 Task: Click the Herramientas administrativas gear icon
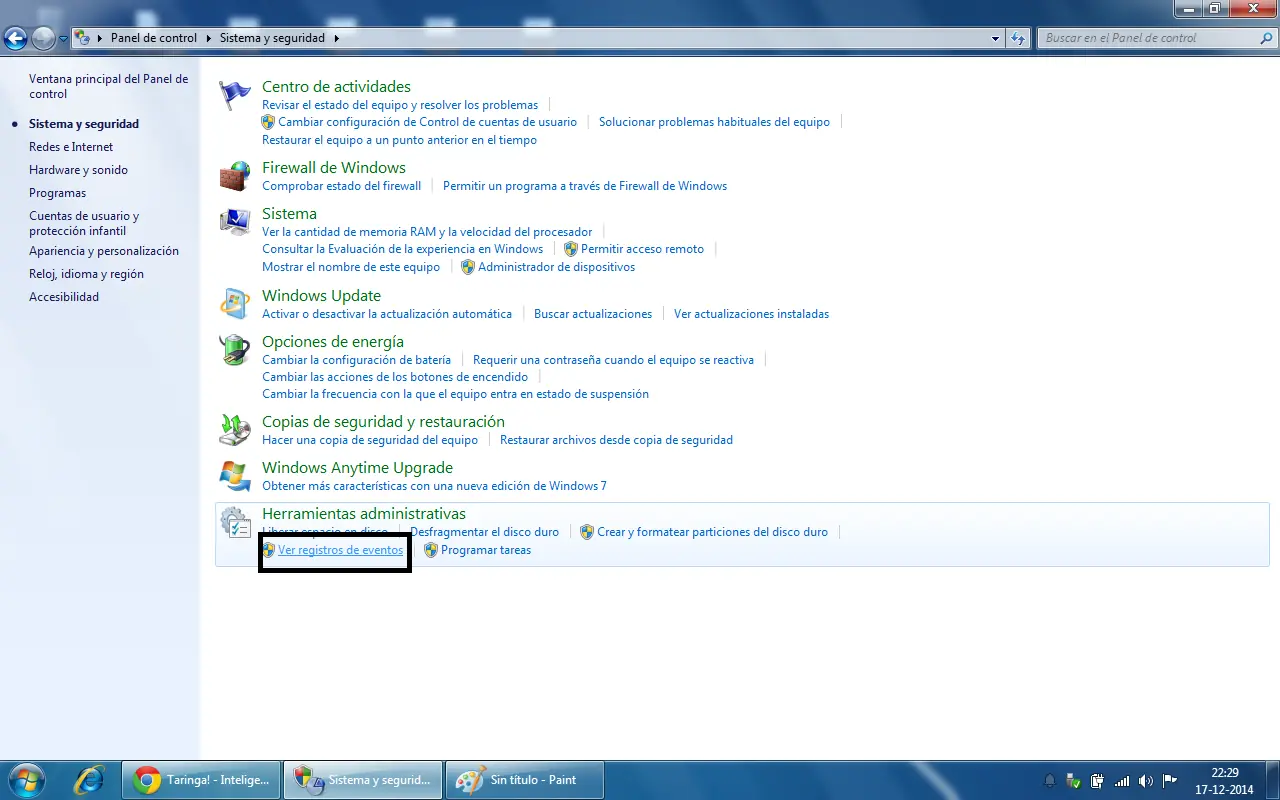point(235,522)
